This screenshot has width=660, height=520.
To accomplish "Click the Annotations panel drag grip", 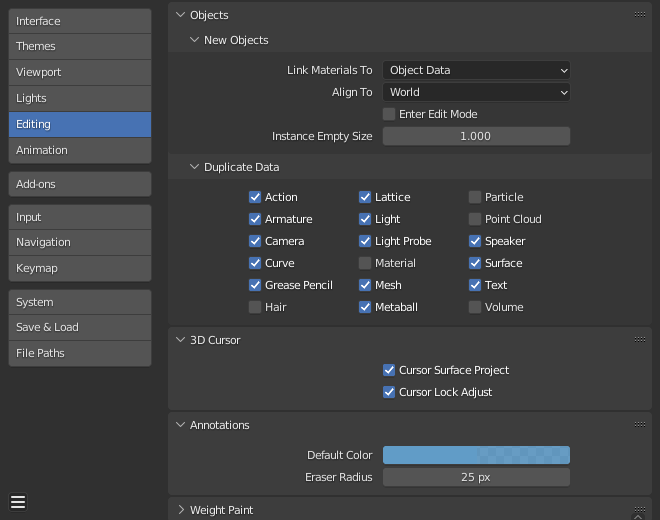I will click(640, 425).
